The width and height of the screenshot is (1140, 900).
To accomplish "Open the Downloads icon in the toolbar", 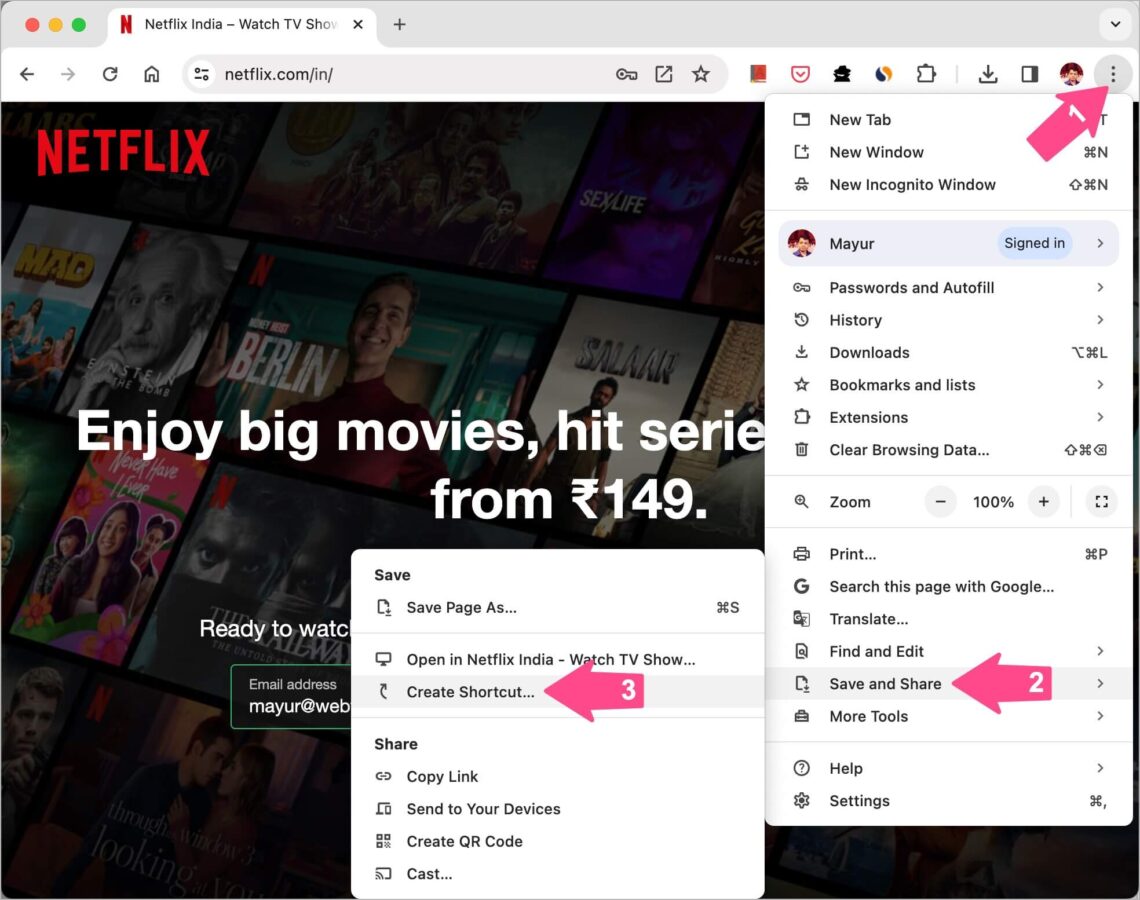I will 988,73.
